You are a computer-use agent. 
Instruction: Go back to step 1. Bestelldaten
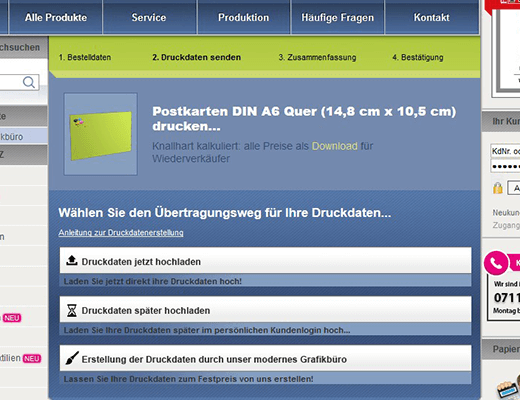(85, 57)
